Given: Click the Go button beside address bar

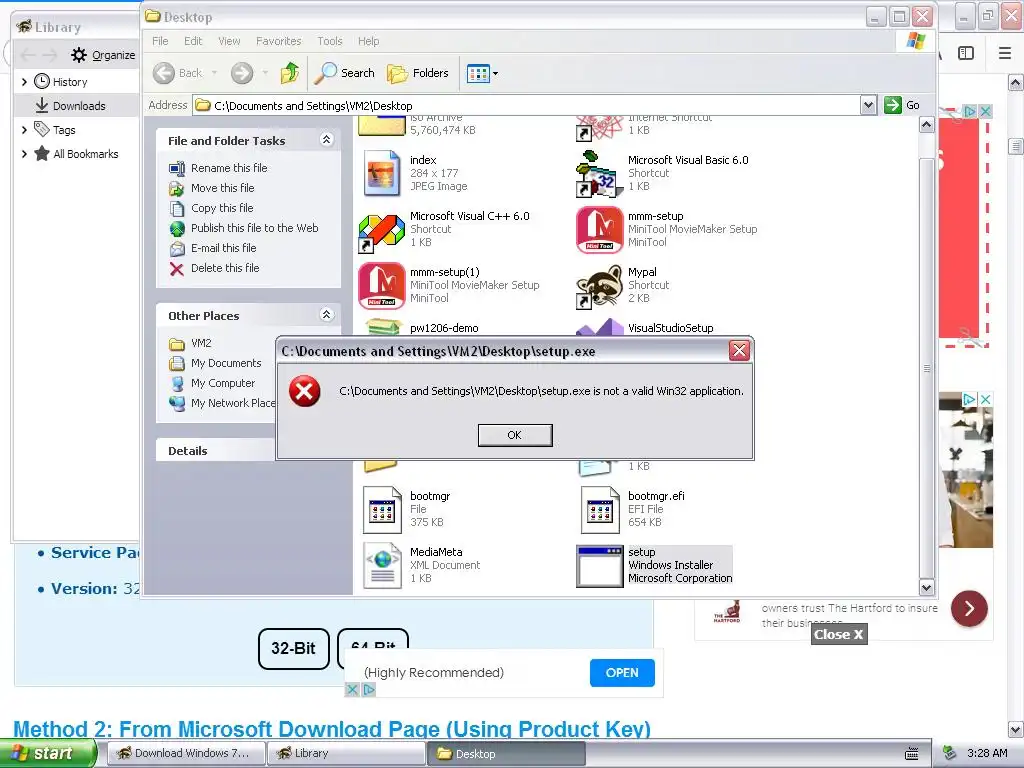Looking at the screenshot, I should point(902,105).
